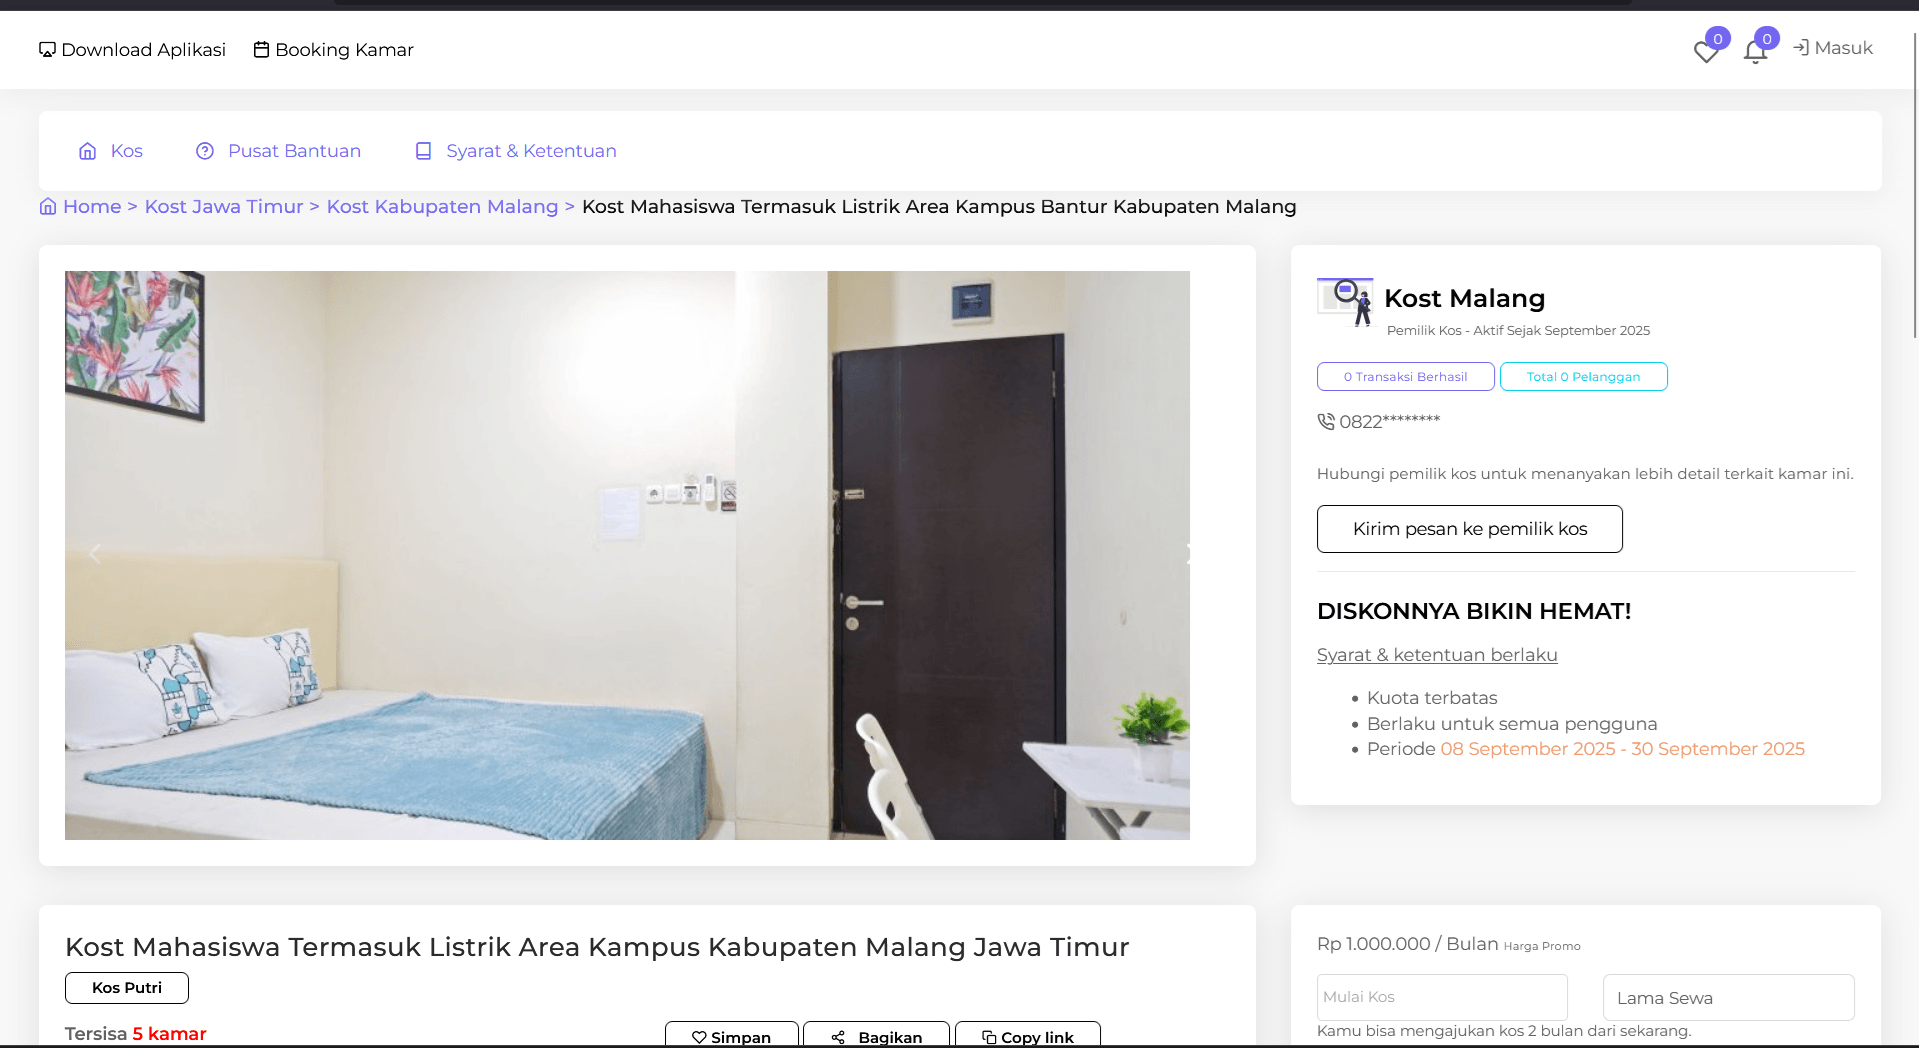Click the Kos Putri tag
This screenshot has height=1048, width=1919.
pyautogui.click(x=127, y=988)
